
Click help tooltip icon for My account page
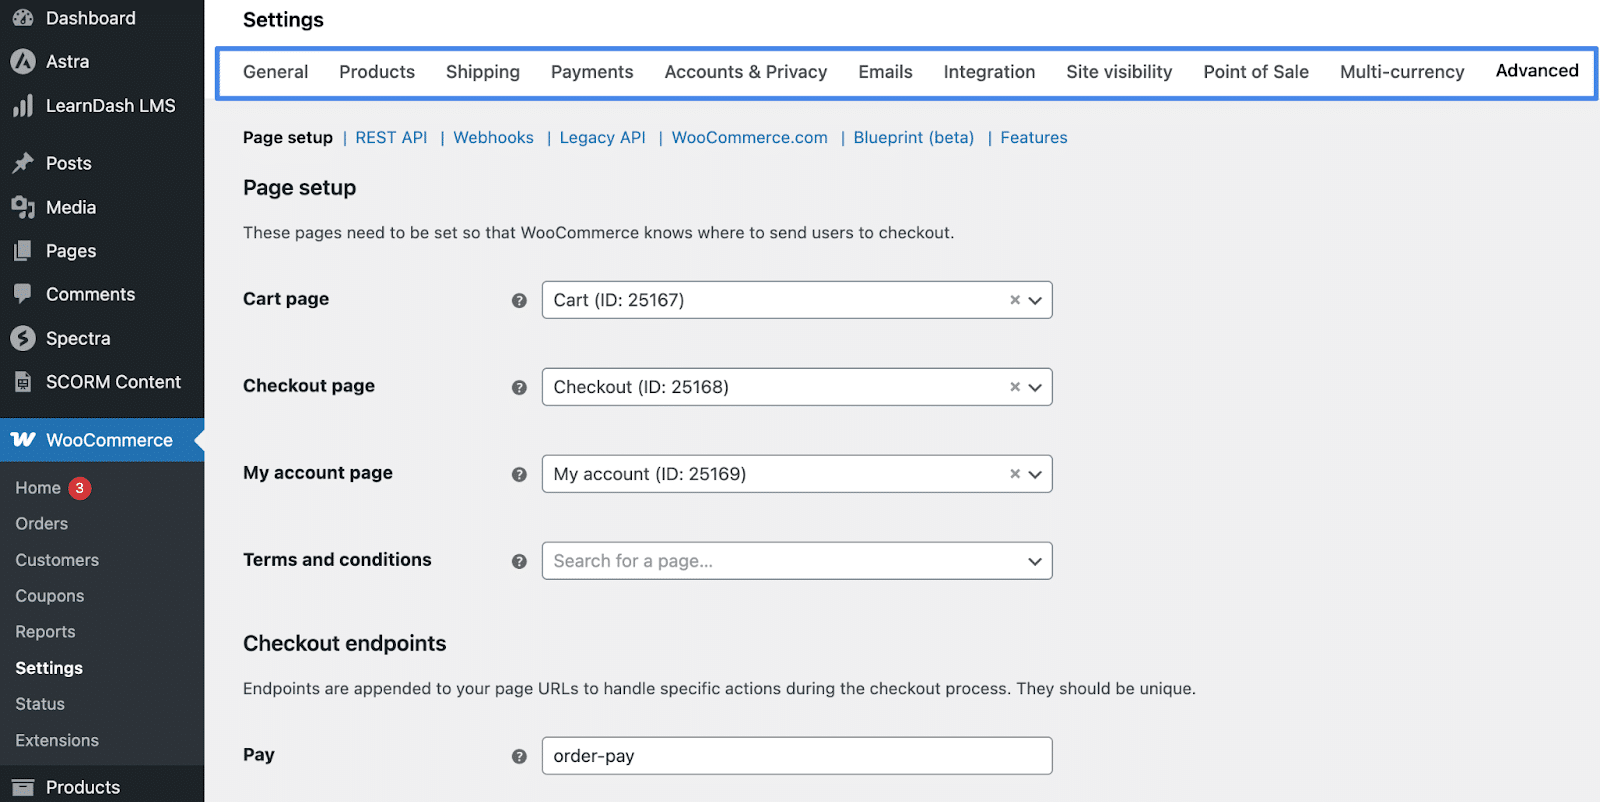click(x=519, y=474)
